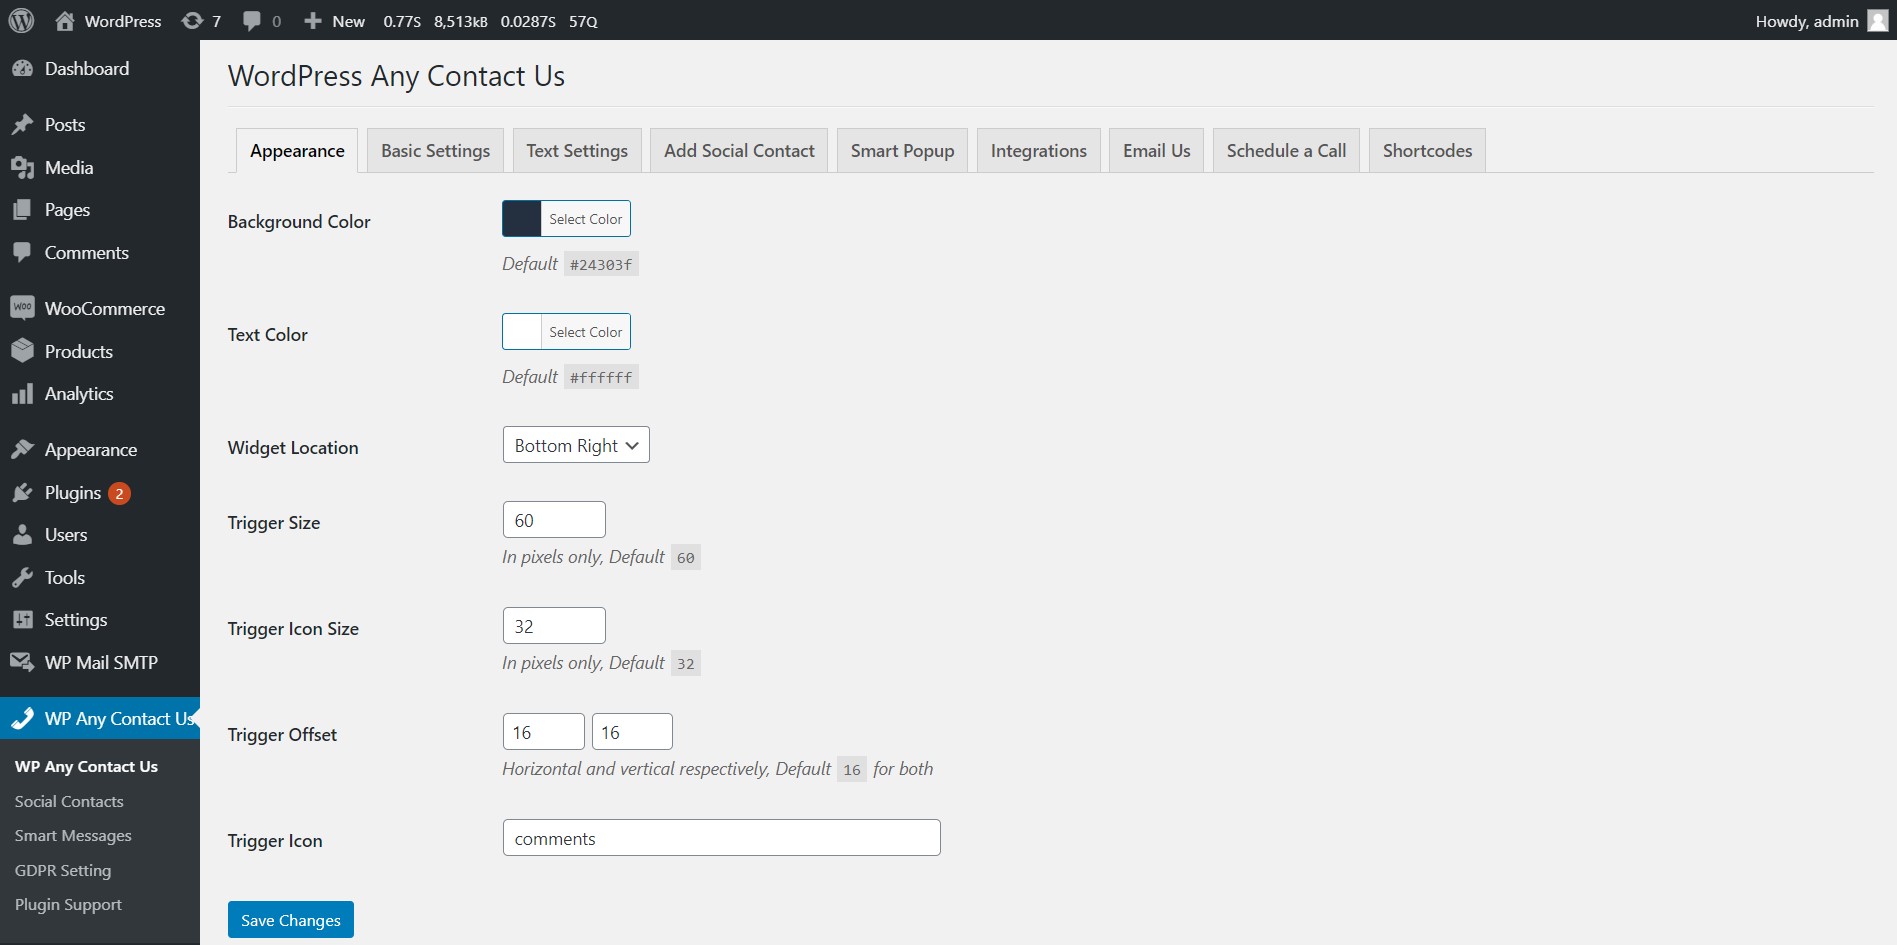
Task: Open the site home icon labeled WordPress
Action: click(x=65, y=21)
